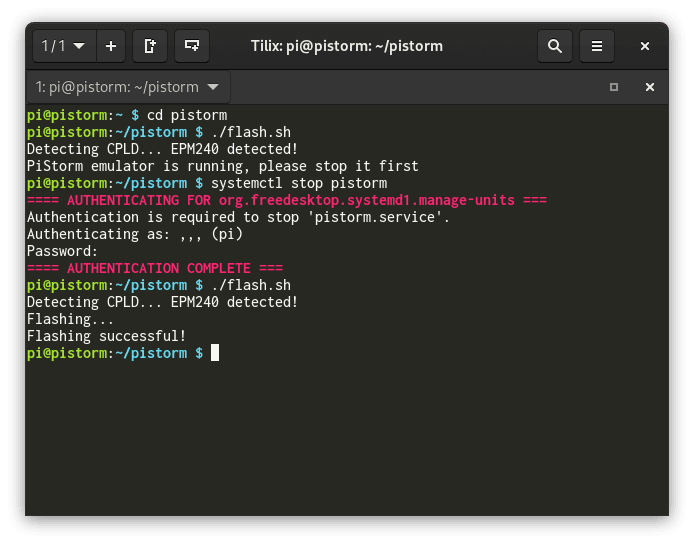Maximize the terminal pane
This screenshot has height=544, width=694.
614,87
